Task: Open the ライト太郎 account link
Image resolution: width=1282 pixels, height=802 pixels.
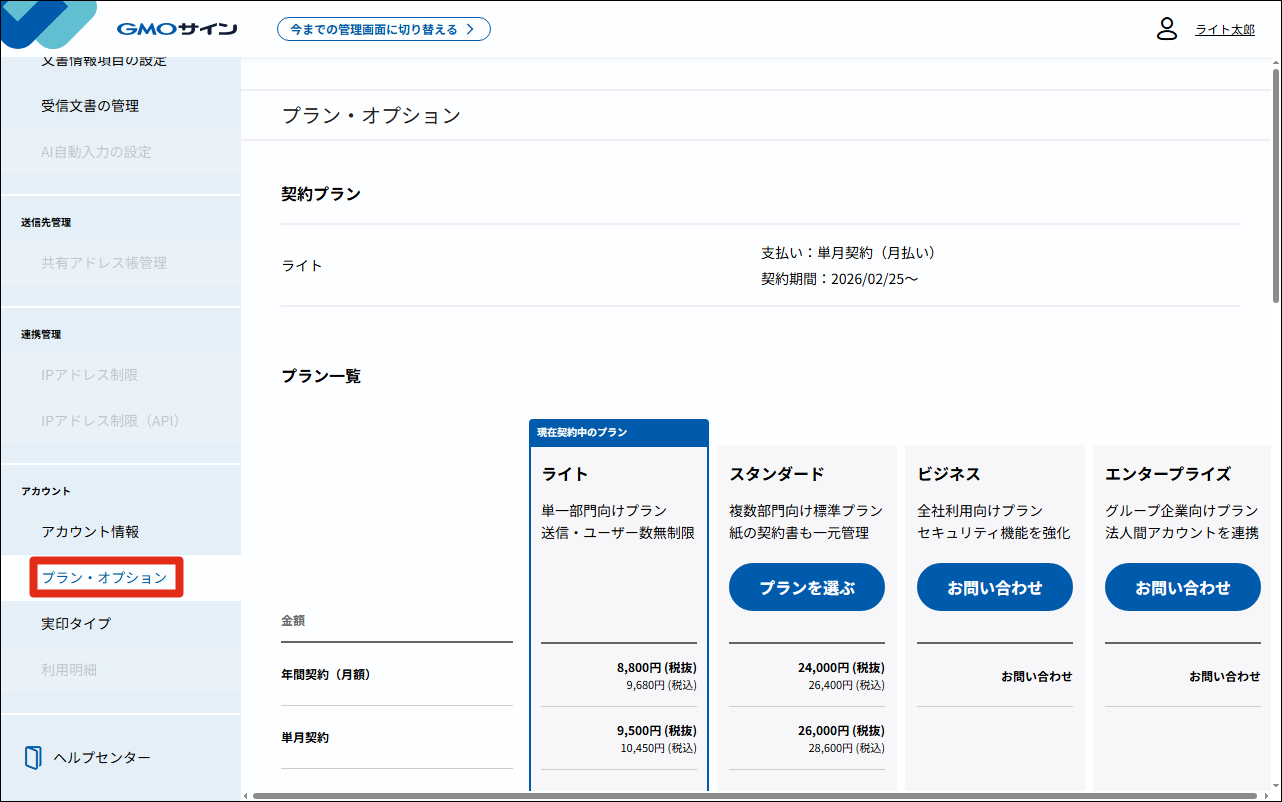Action: [1225, 30]
